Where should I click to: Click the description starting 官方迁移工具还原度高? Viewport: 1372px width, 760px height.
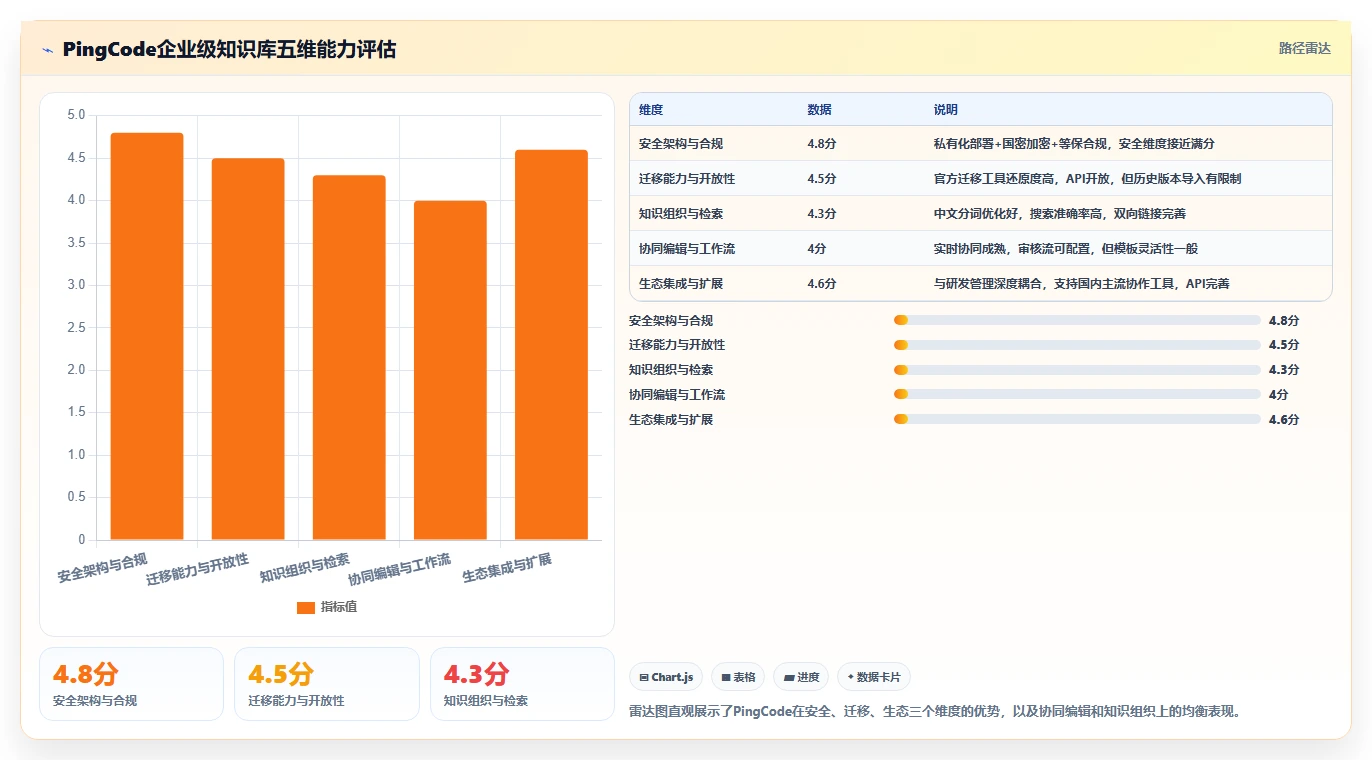point(1087,179)
